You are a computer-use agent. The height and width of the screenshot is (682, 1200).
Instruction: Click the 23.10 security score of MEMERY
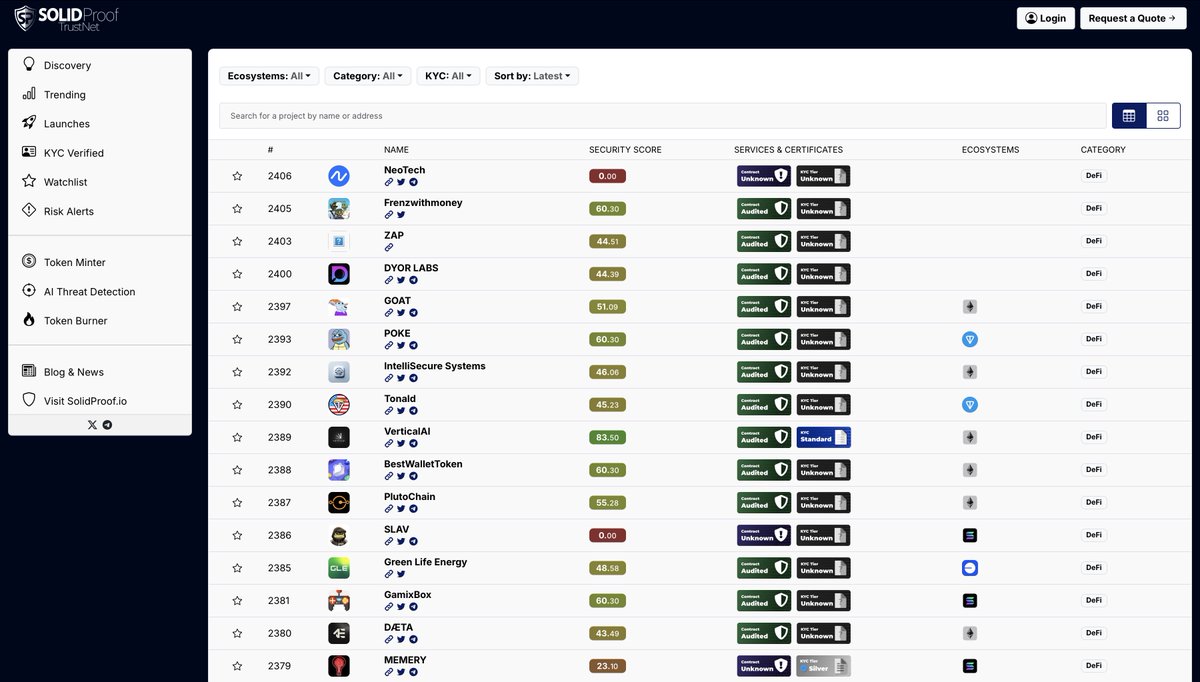(607, 666)
